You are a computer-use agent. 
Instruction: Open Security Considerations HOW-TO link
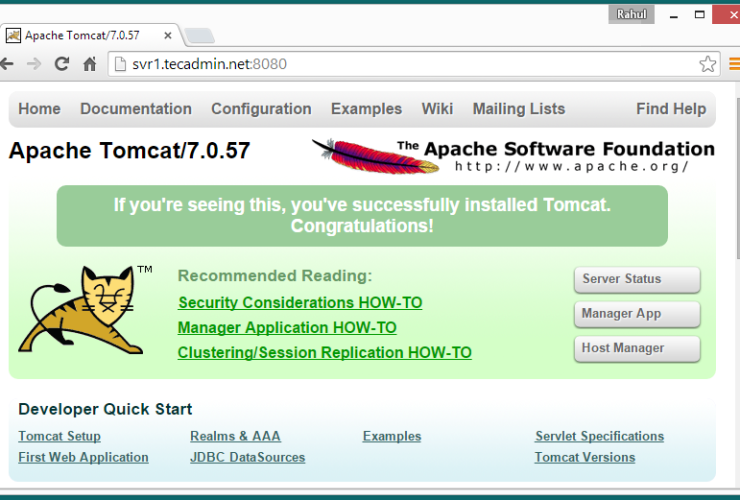[x=300, y=303]
